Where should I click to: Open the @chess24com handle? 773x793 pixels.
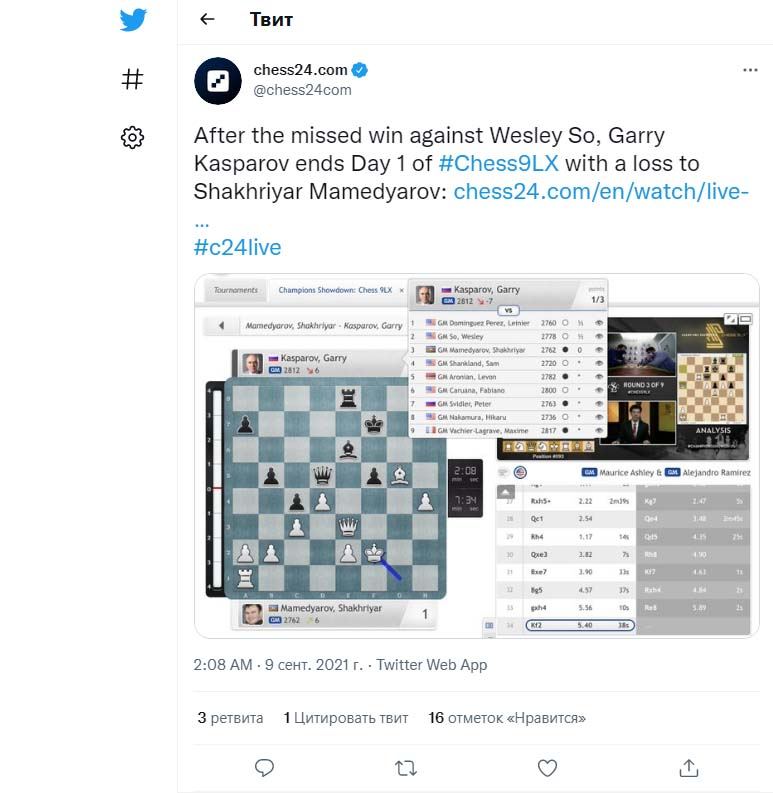click(302, 90)
